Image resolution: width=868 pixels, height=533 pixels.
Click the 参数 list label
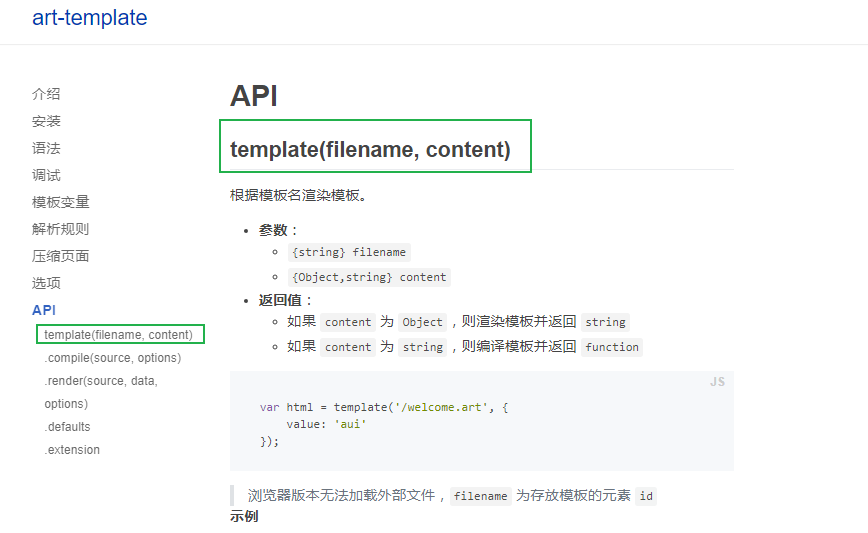click(278, 230)
